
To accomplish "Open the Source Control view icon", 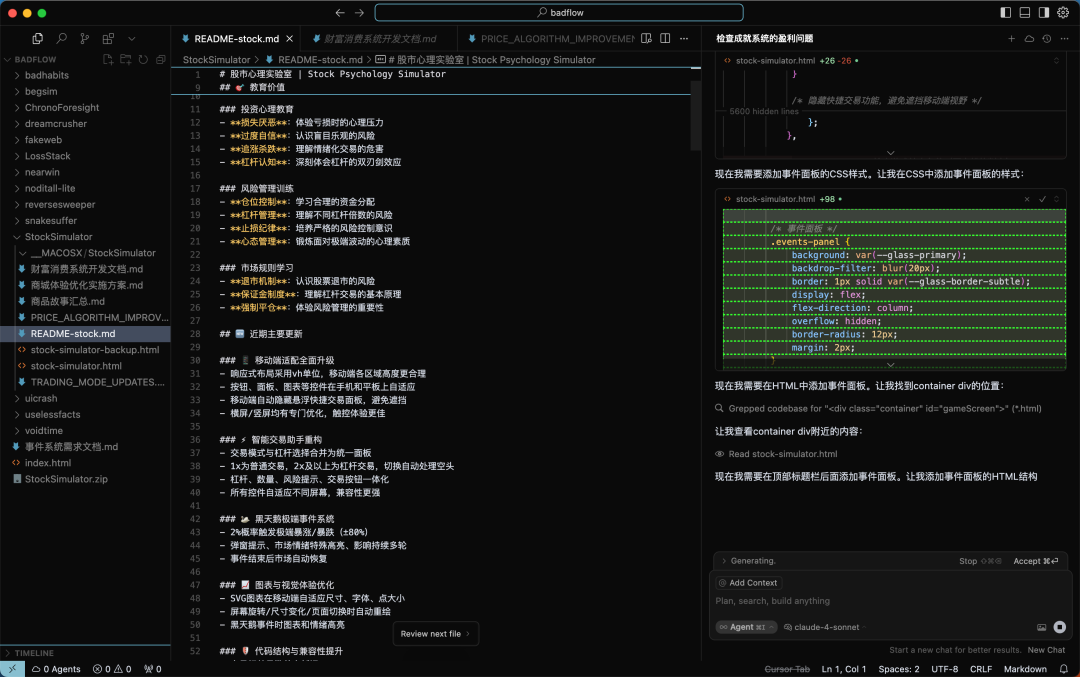I will coord(85,39).
